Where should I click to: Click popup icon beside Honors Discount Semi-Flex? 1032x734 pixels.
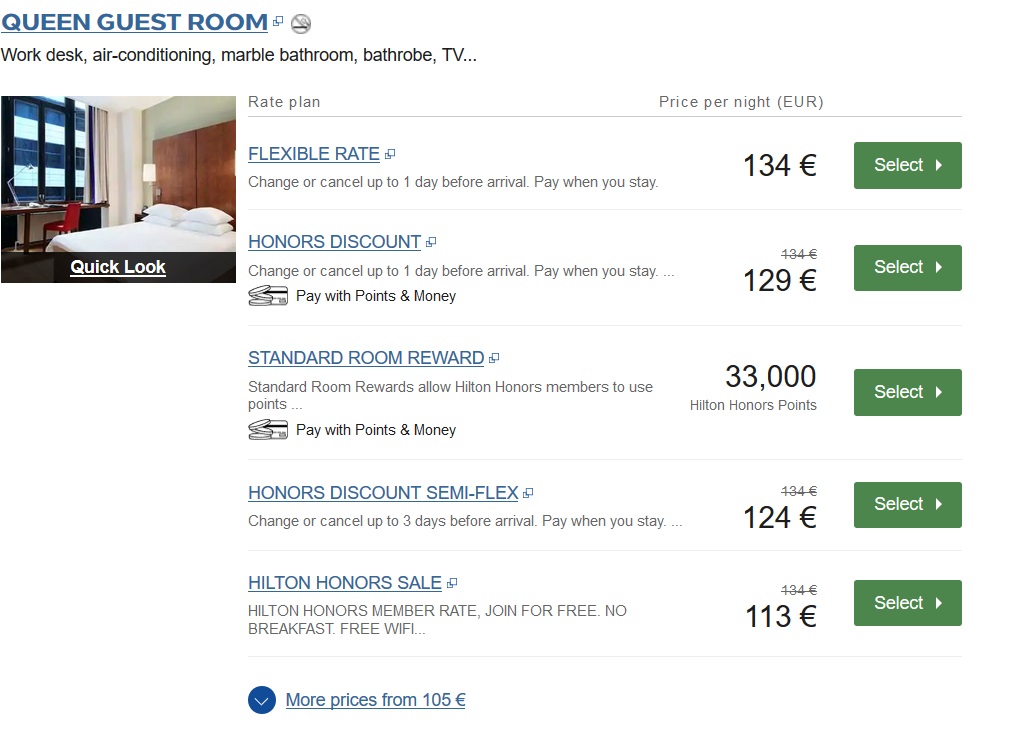point(528,493)
